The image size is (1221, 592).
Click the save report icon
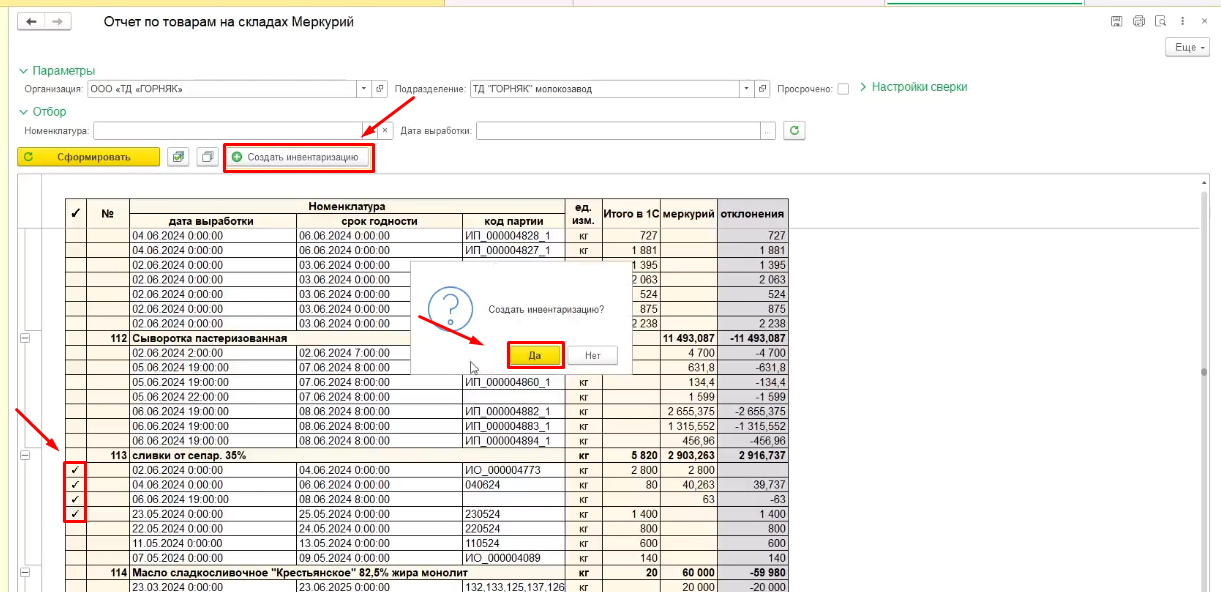pos(1117,21)
